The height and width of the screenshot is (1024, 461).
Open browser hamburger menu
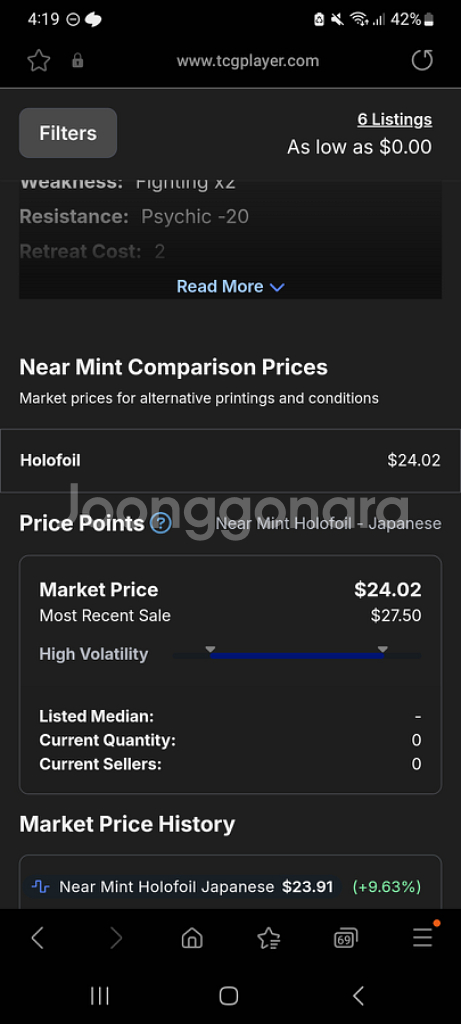click(x=423, y=937)
